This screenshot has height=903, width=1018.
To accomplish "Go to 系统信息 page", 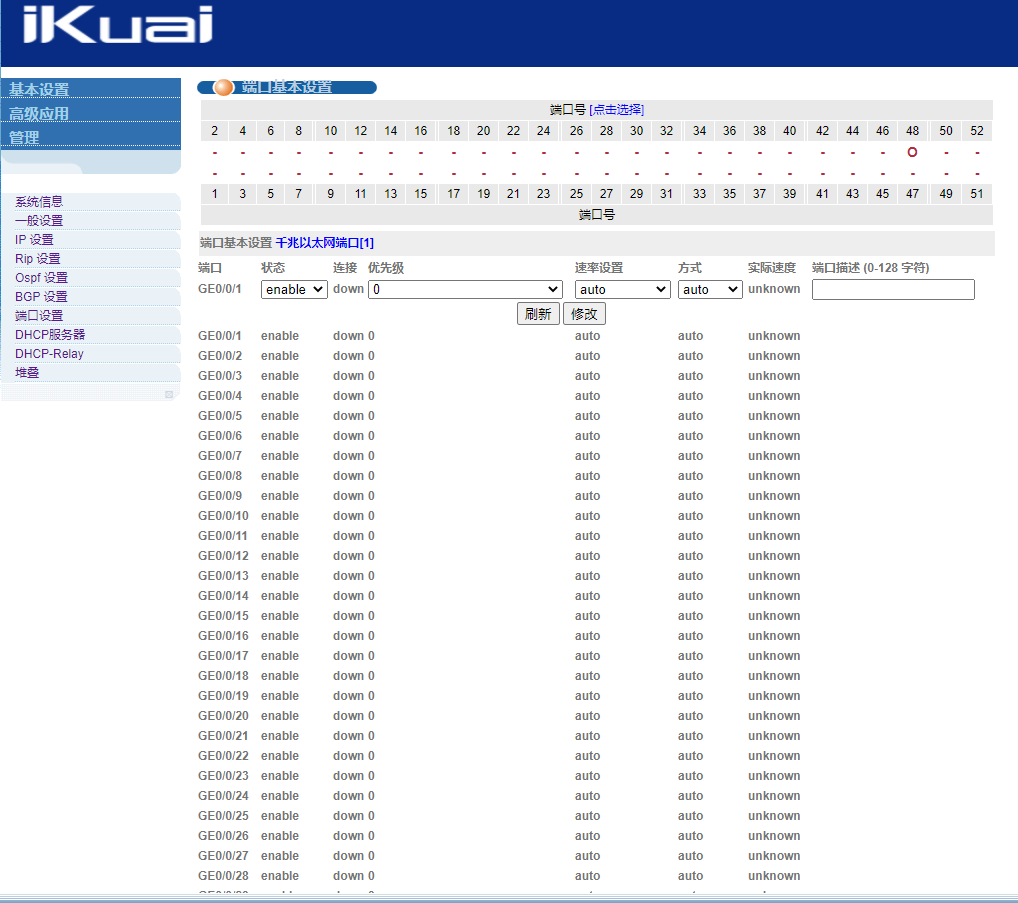I will point(39,202).
